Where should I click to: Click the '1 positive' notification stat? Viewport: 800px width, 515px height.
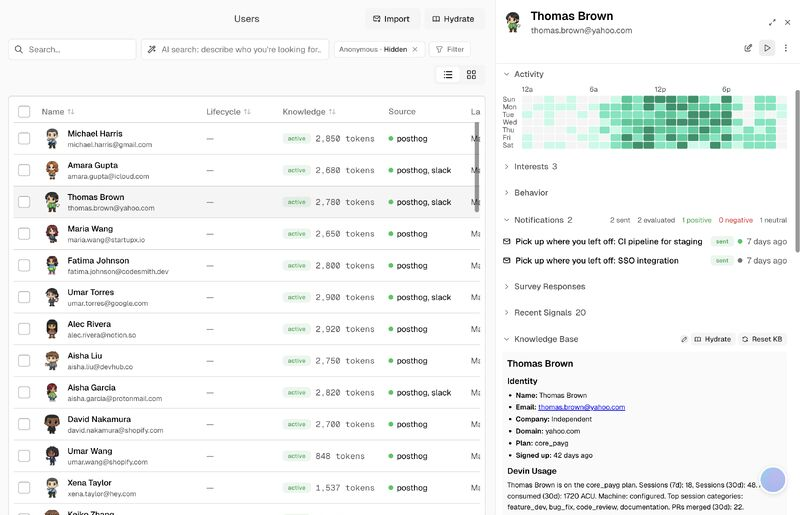pos(696,220)
